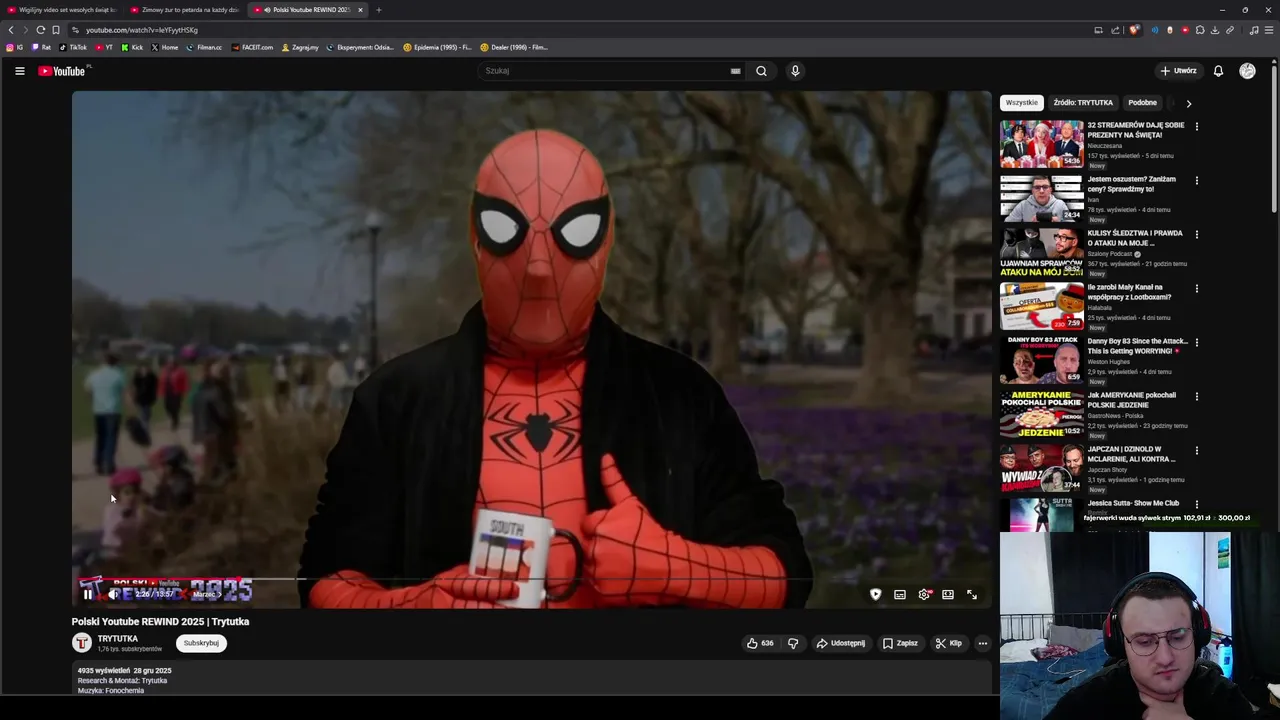The image size is (1280, 720).
Task: Open the Brave Shields lion icon
Action: [1133, 30]
